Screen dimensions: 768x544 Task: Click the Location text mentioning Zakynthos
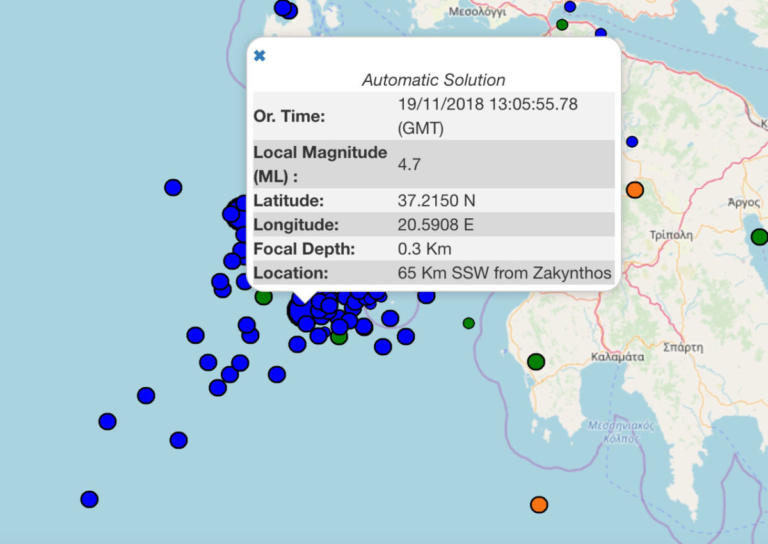pos(504,272)
